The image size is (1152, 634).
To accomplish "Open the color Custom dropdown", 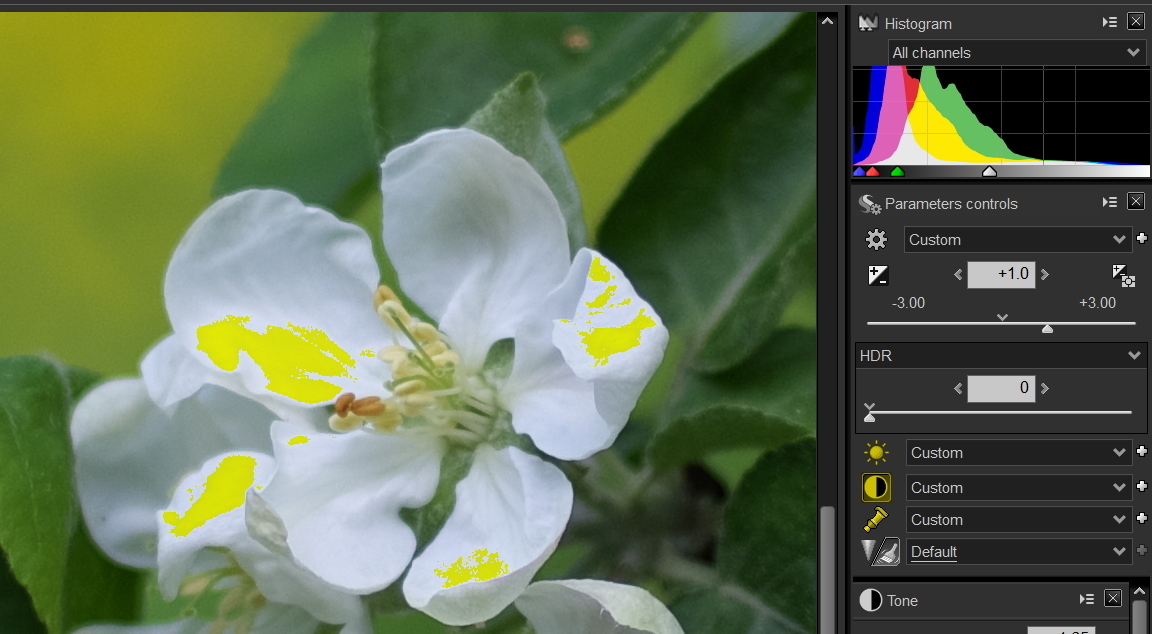I will coord(1018,519).
